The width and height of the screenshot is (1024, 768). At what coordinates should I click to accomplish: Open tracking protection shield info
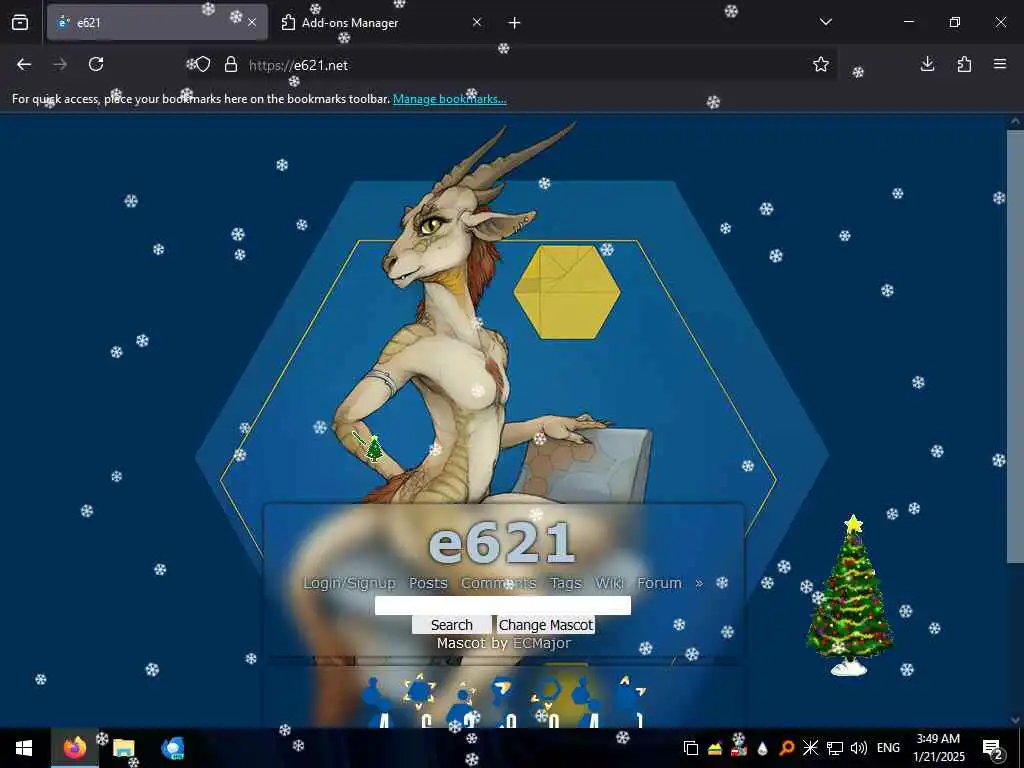[x=203, y=65]
